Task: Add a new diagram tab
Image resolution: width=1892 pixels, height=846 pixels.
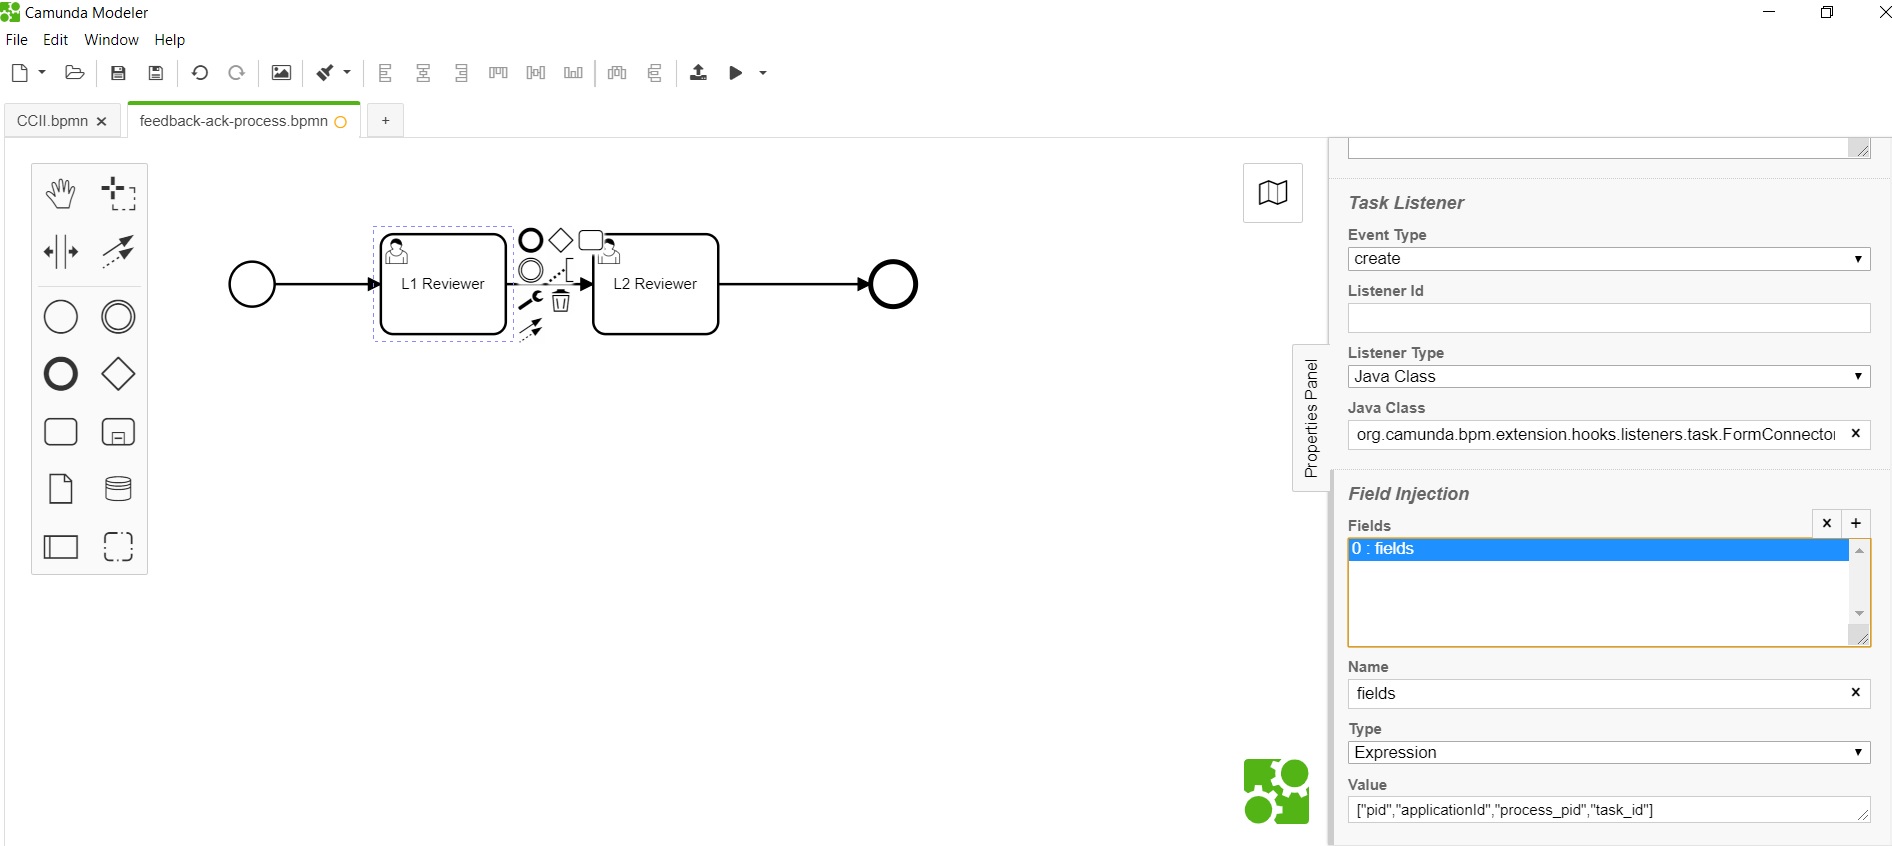Action: pos(386,121)
